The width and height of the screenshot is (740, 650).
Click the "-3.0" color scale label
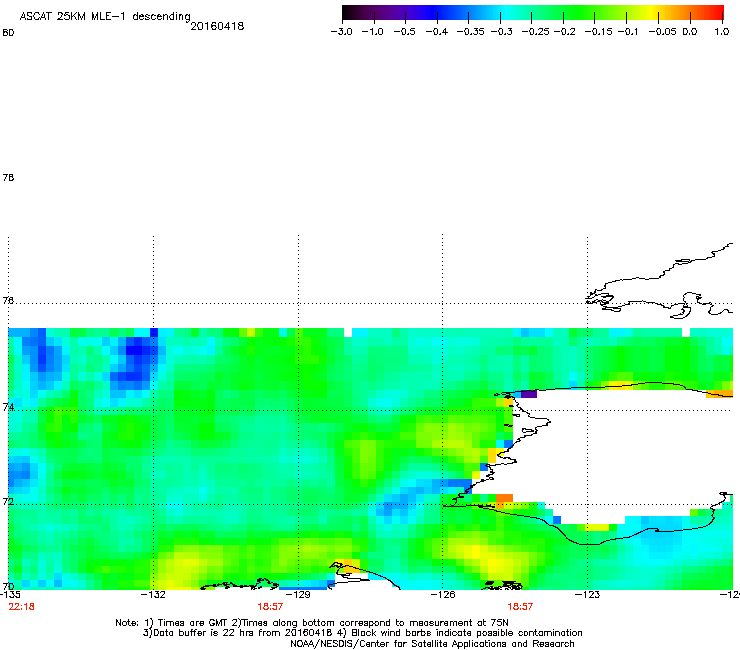[341, 32]
